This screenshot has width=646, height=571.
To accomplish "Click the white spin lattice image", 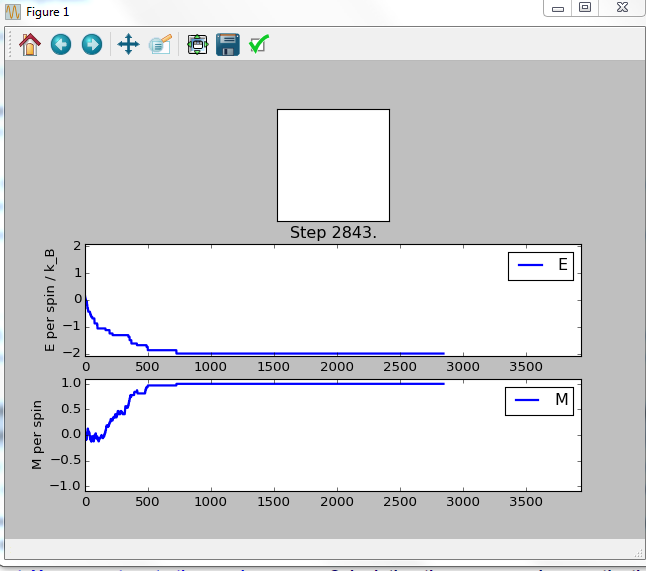I will tap(333, 165).
